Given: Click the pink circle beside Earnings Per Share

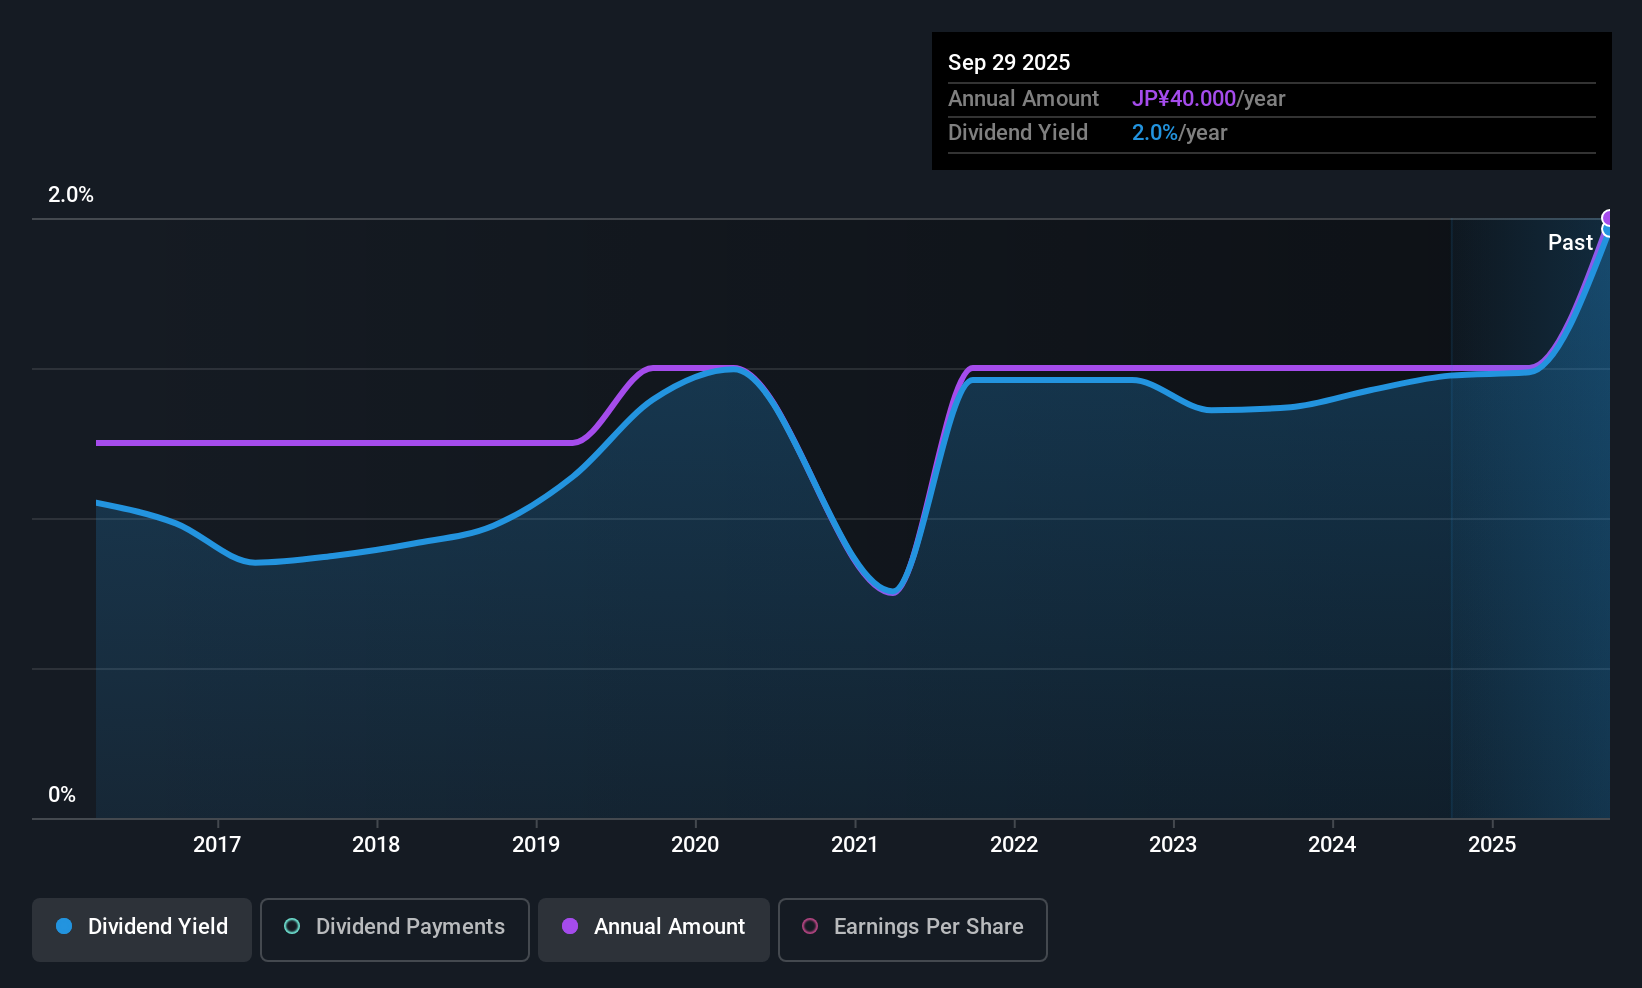Looking at the screenshot, I should 810,927.
